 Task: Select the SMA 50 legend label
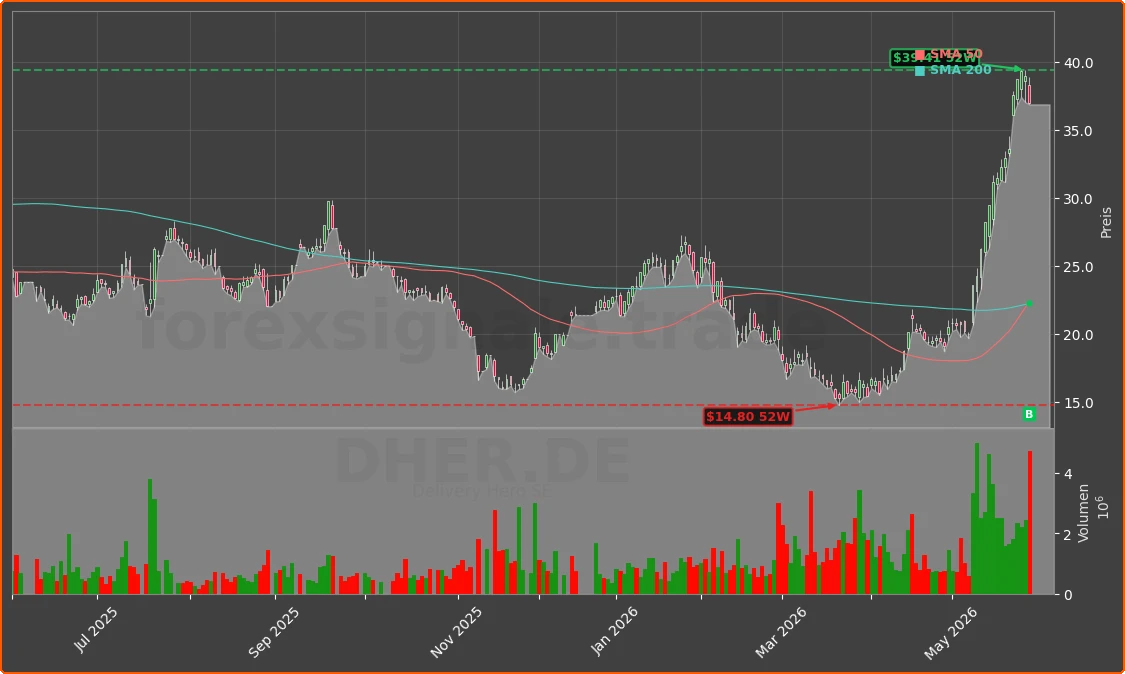coord(956,55)
